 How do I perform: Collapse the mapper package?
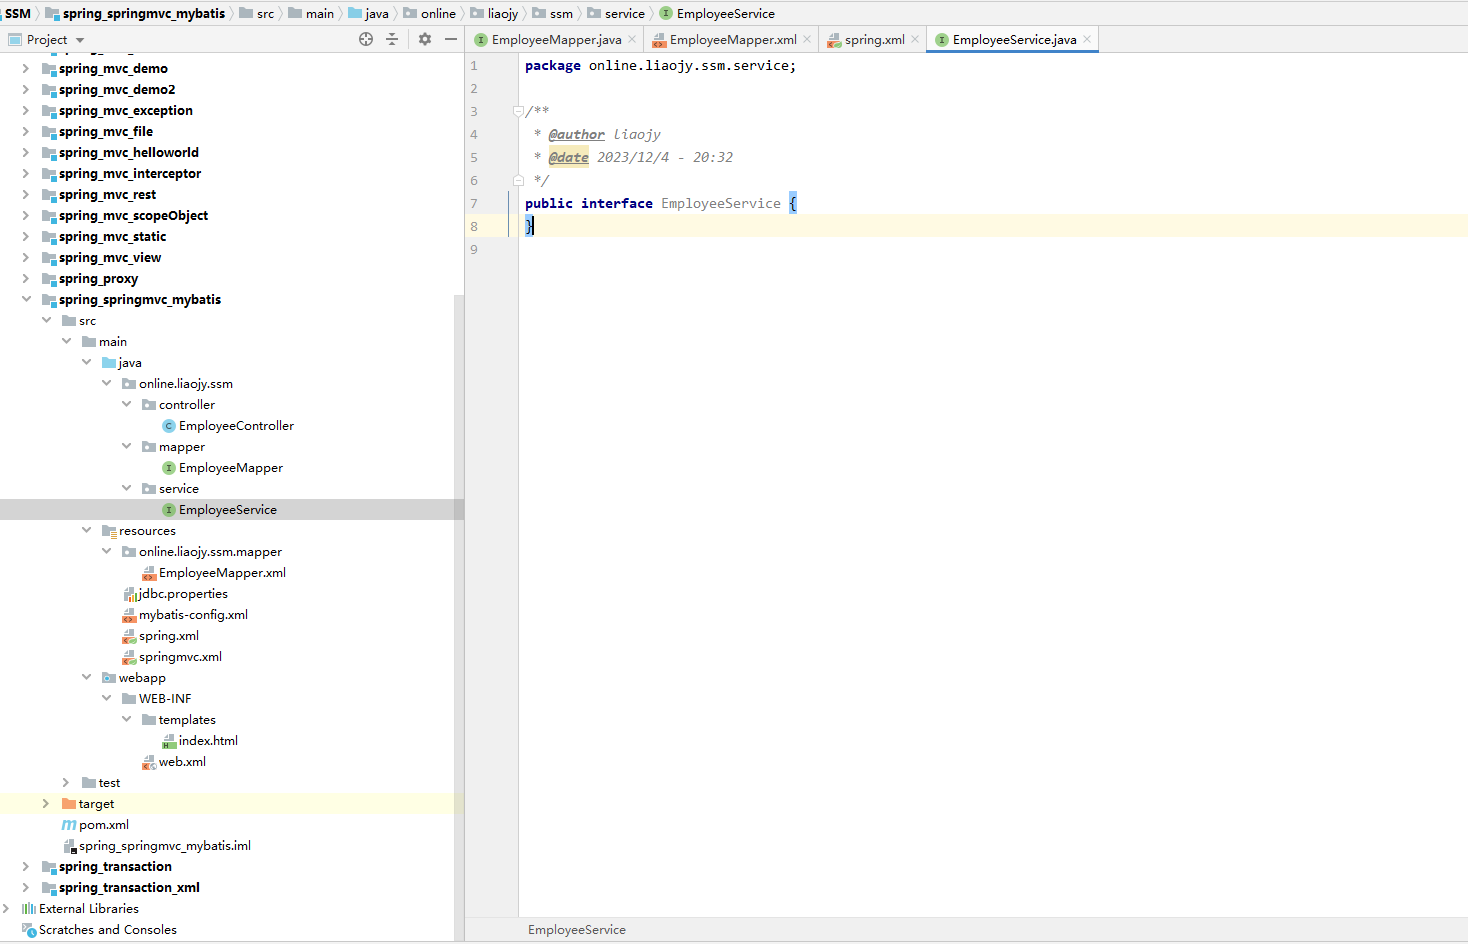pyautogui.click(x=127, y=446)
